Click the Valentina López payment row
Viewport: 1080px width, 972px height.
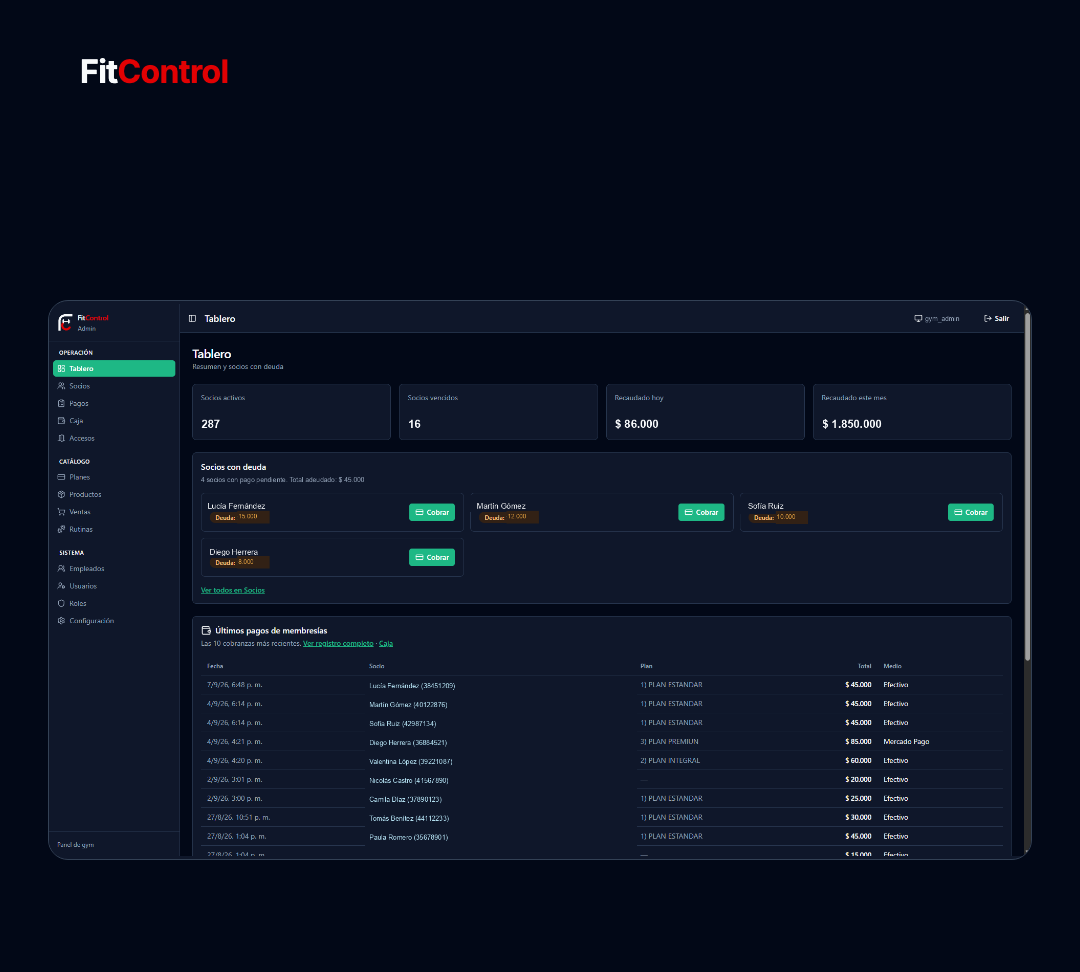tap(602, 761)
